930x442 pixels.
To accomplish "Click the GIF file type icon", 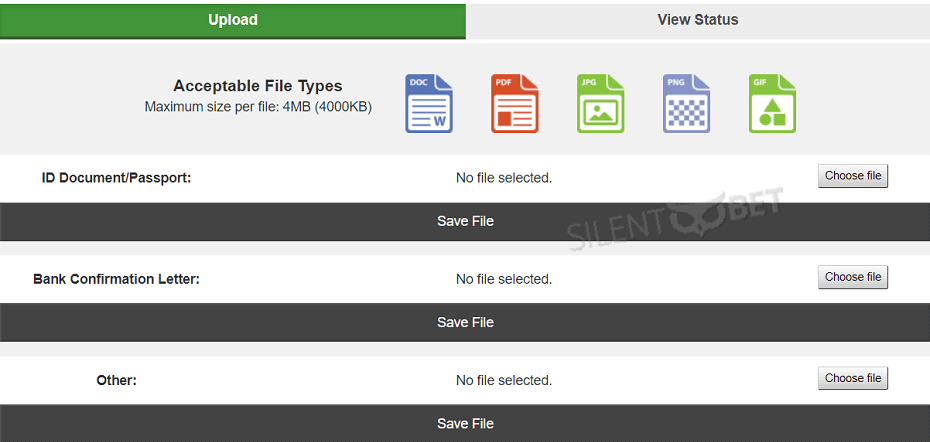I will point(772,103).
